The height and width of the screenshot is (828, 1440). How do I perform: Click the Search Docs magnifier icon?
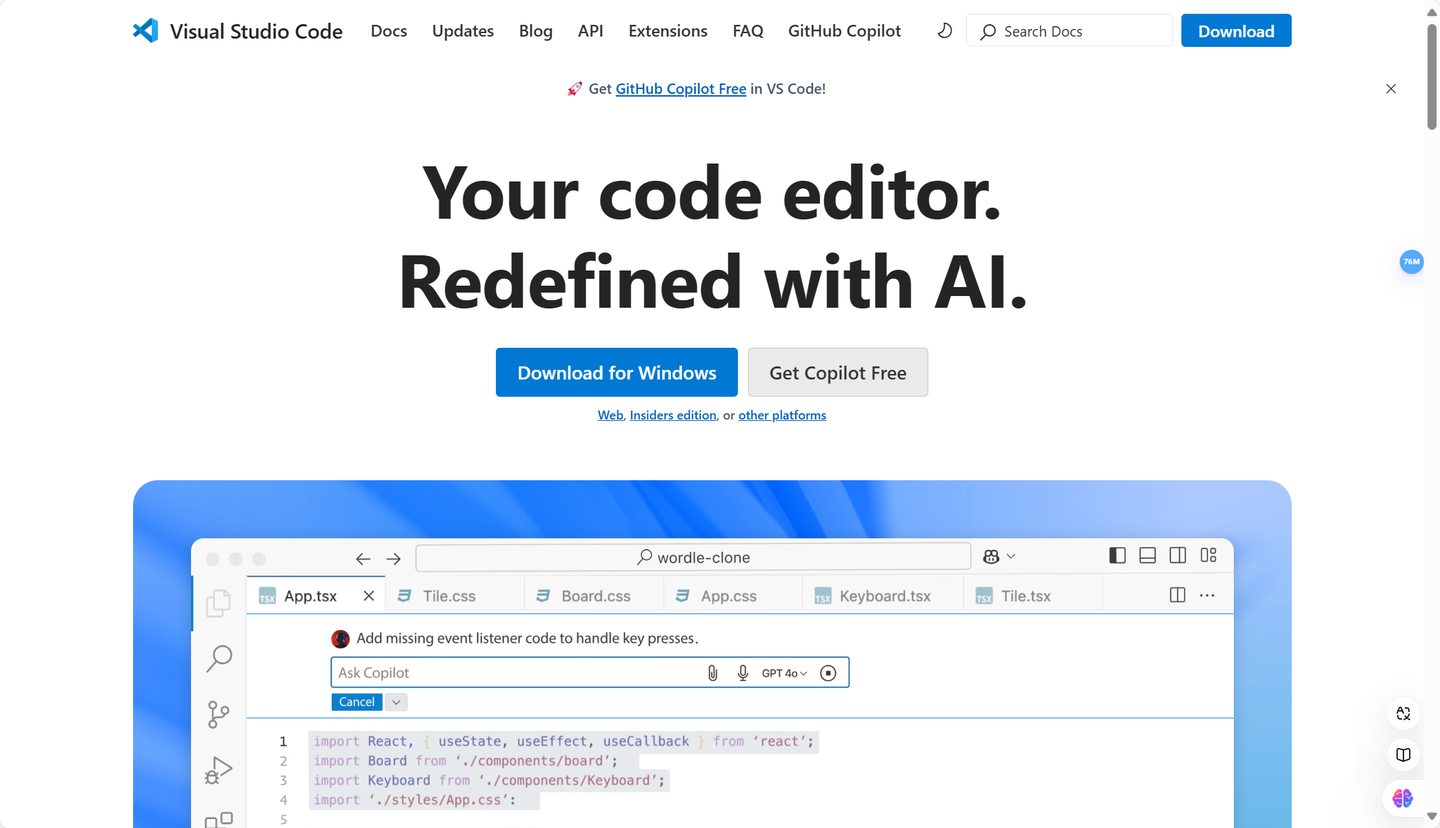pos(988,32)
